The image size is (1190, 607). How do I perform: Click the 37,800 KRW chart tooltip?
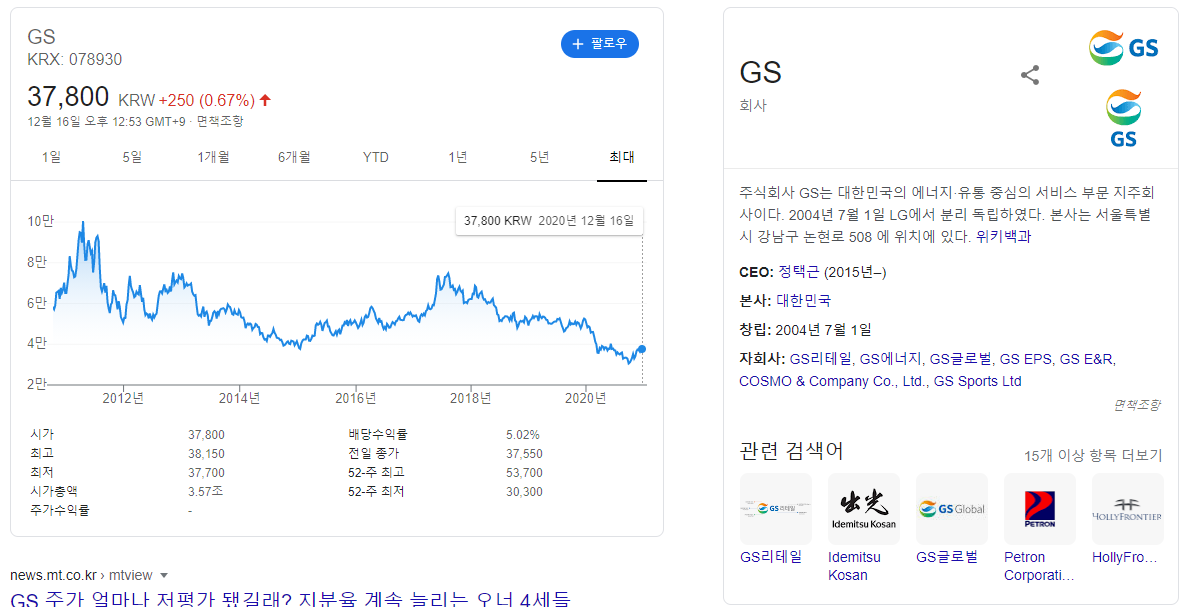(x=549, y=221)
